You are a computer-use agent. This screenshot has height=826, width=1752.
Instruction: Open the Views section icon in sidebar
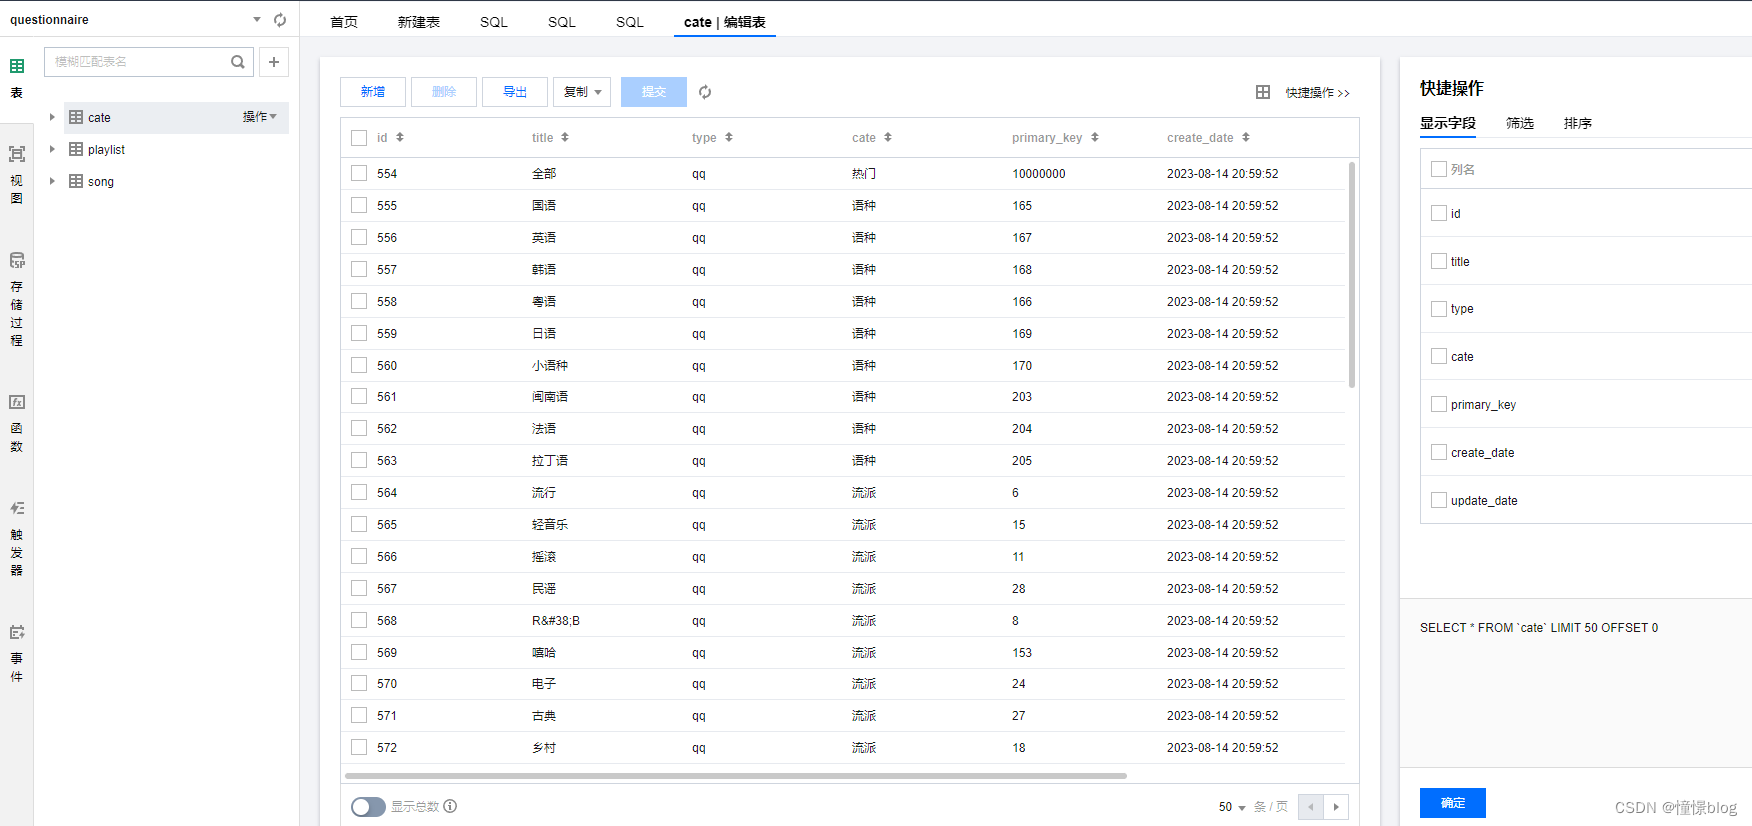(x=17, y=154)
